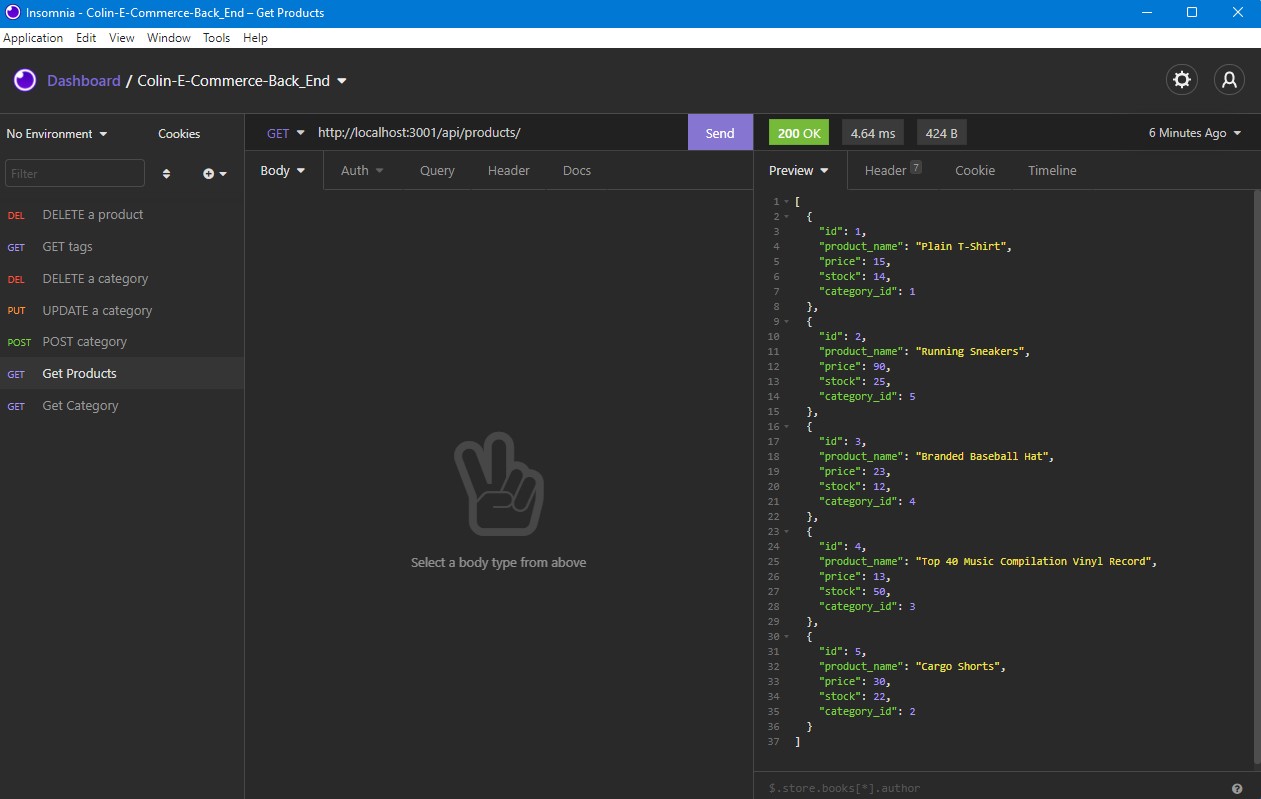Click the 424 B response size badge
This screenshot has width=1261, height=799.
942,133
